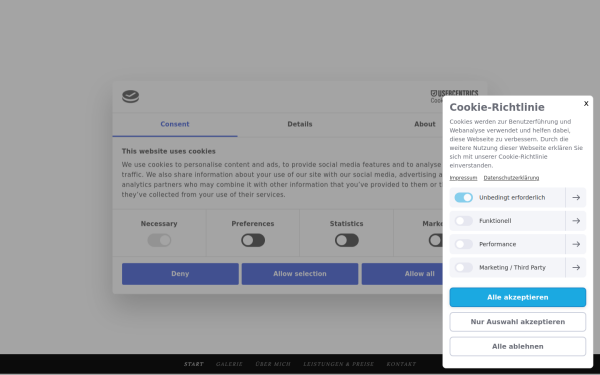Click the Funktionell label text

495,221
